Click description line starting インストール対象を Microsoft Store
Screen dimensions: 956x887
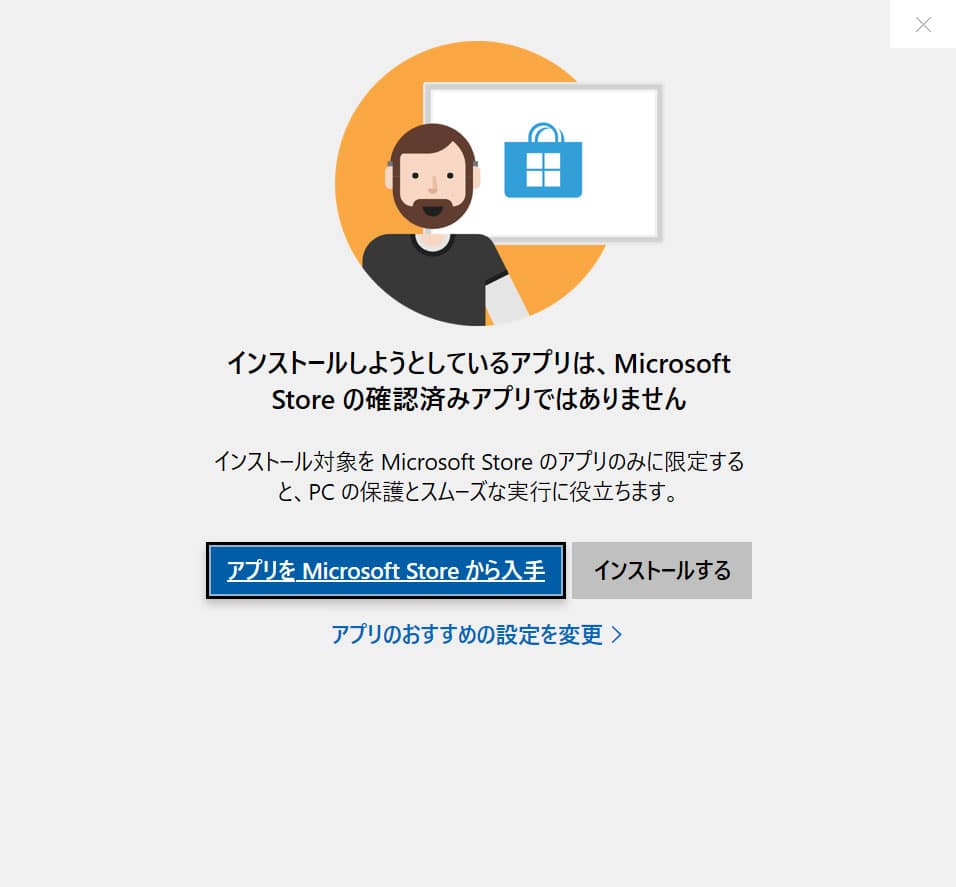tap(479, 462)
